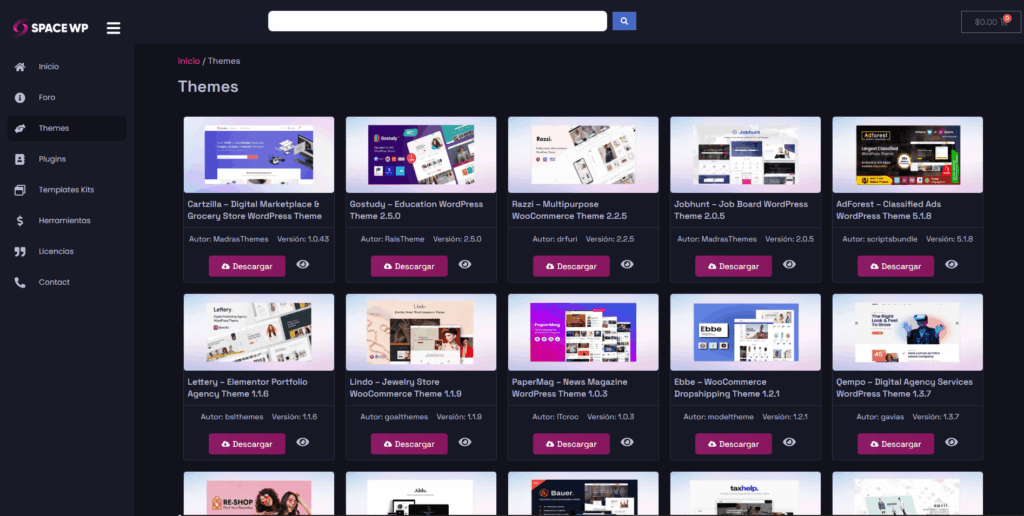Viewport: 1024px width, 516px height.
Task: Open the PaperMag News Magazine title link
Action: [569, 388]
